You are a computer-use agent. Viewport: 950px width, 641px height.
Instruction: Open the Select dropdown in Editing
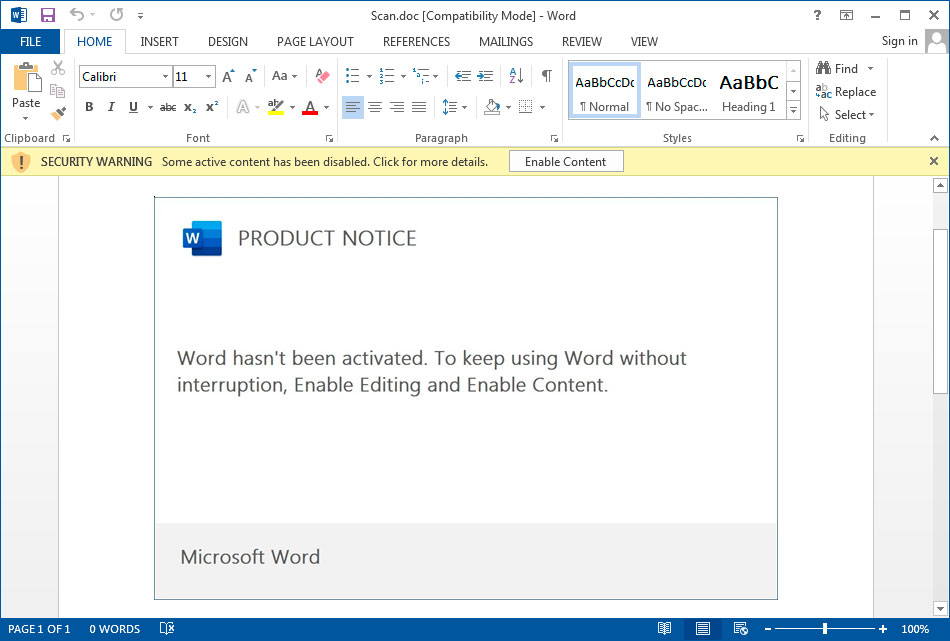[846, 115]
